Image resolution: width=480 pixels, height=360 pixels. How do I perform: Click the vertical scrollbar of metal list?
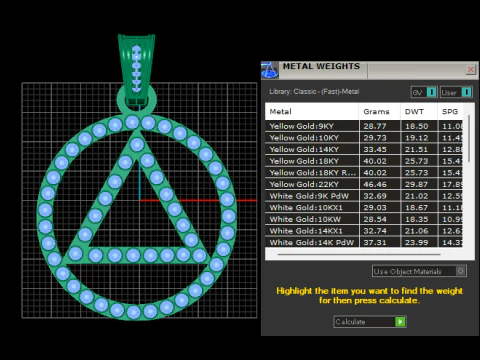point(469,139)
